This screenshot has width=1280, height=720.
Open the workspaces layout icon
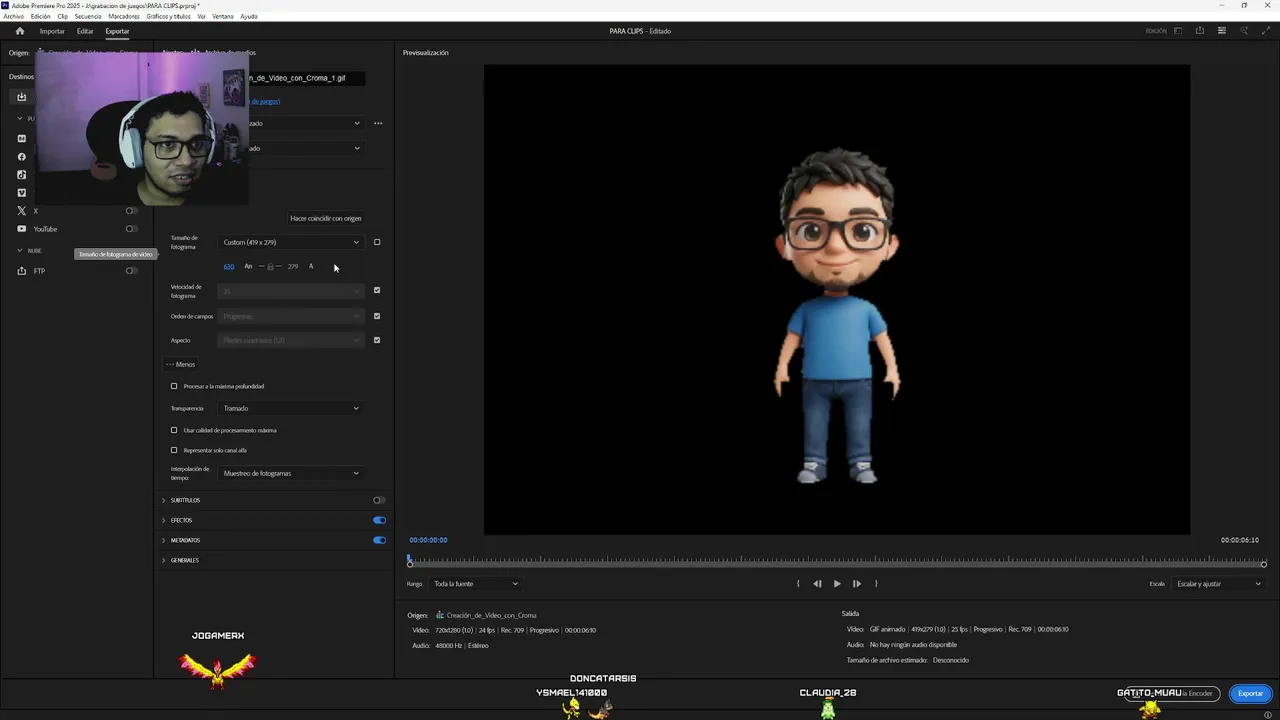pos(1178,31)
